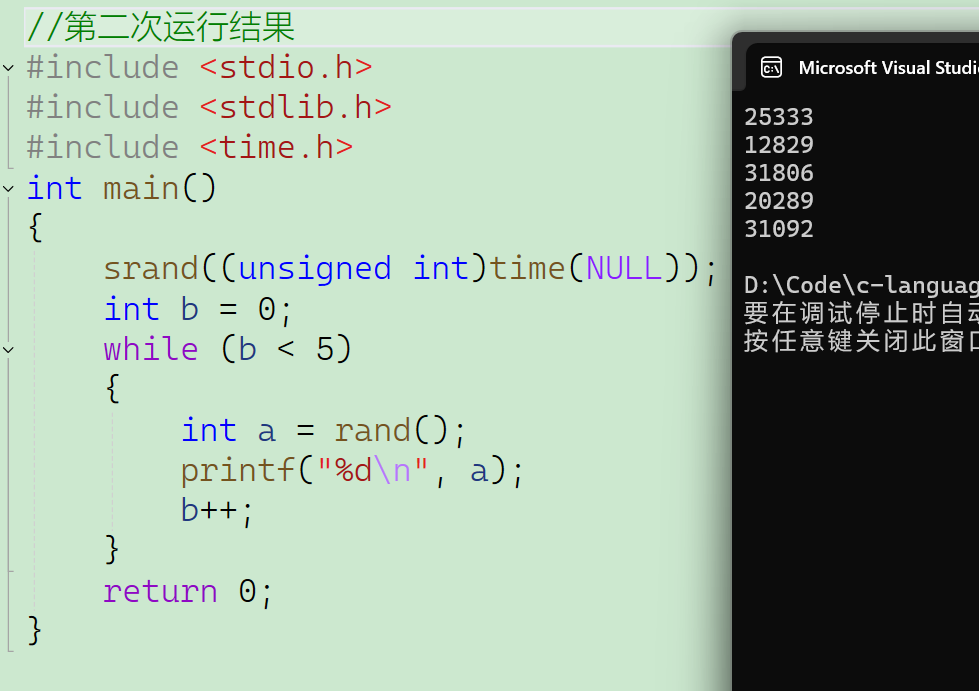
Task: Click the while (b < 5) condition
Action: coord(228,349)
